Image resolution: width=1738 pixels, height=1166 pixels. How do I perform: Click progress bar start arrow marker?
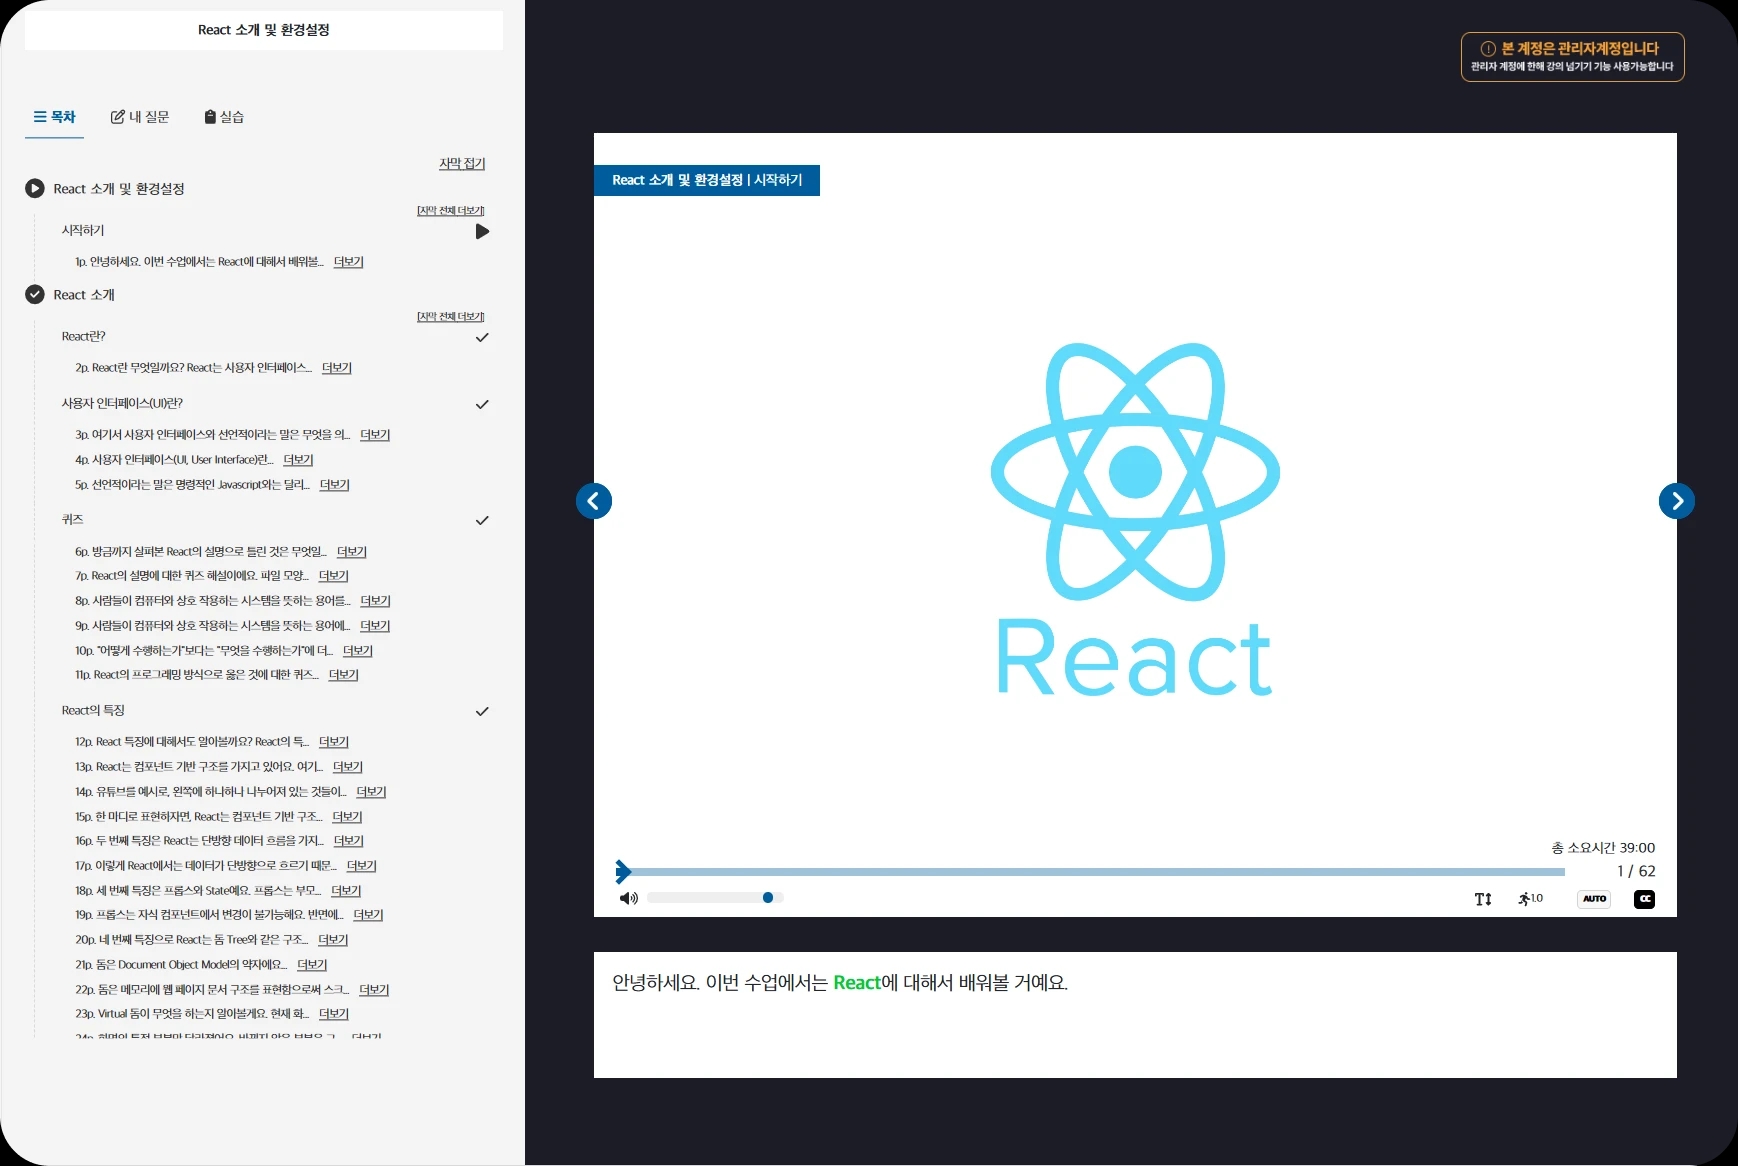(x=623, y=872)
